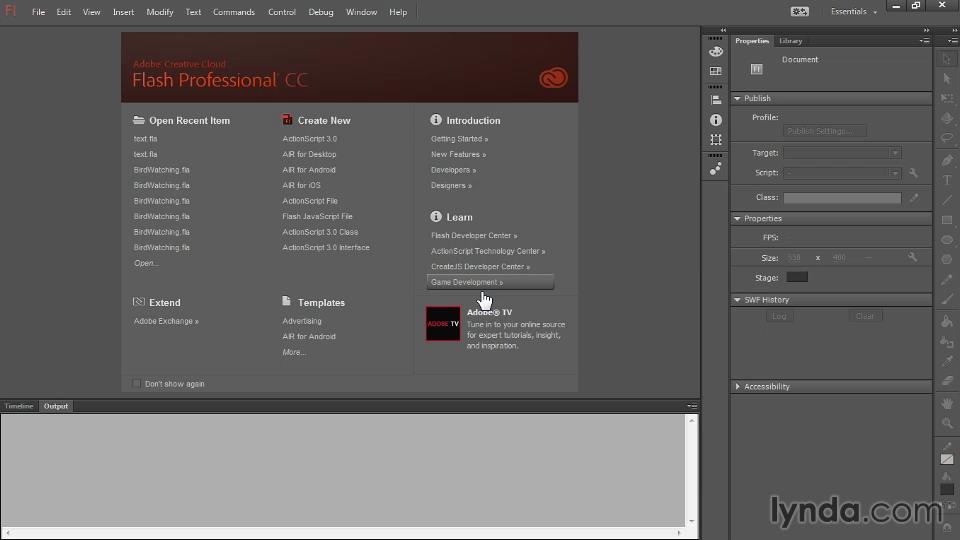Select the Selection tool

(x=947, y=59)
